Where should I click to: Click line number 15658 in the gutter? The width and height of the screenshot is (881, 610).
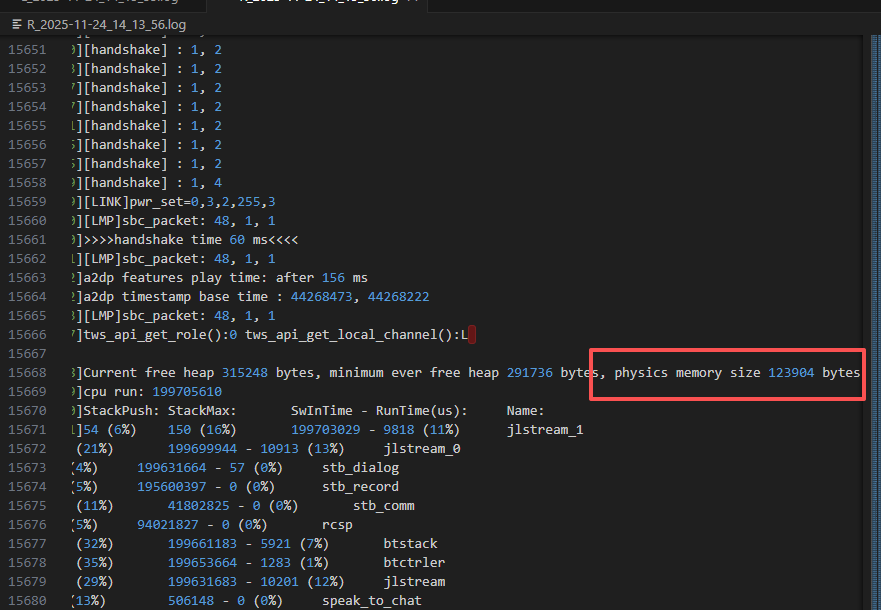27,183
